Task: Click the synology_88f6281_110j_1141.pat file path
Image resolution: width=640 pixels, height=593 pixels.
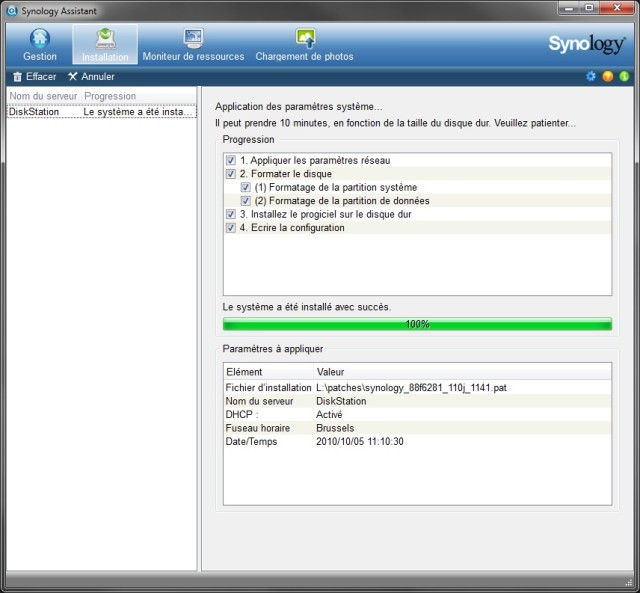Action: pyautogui.click(x=411, y=387)
